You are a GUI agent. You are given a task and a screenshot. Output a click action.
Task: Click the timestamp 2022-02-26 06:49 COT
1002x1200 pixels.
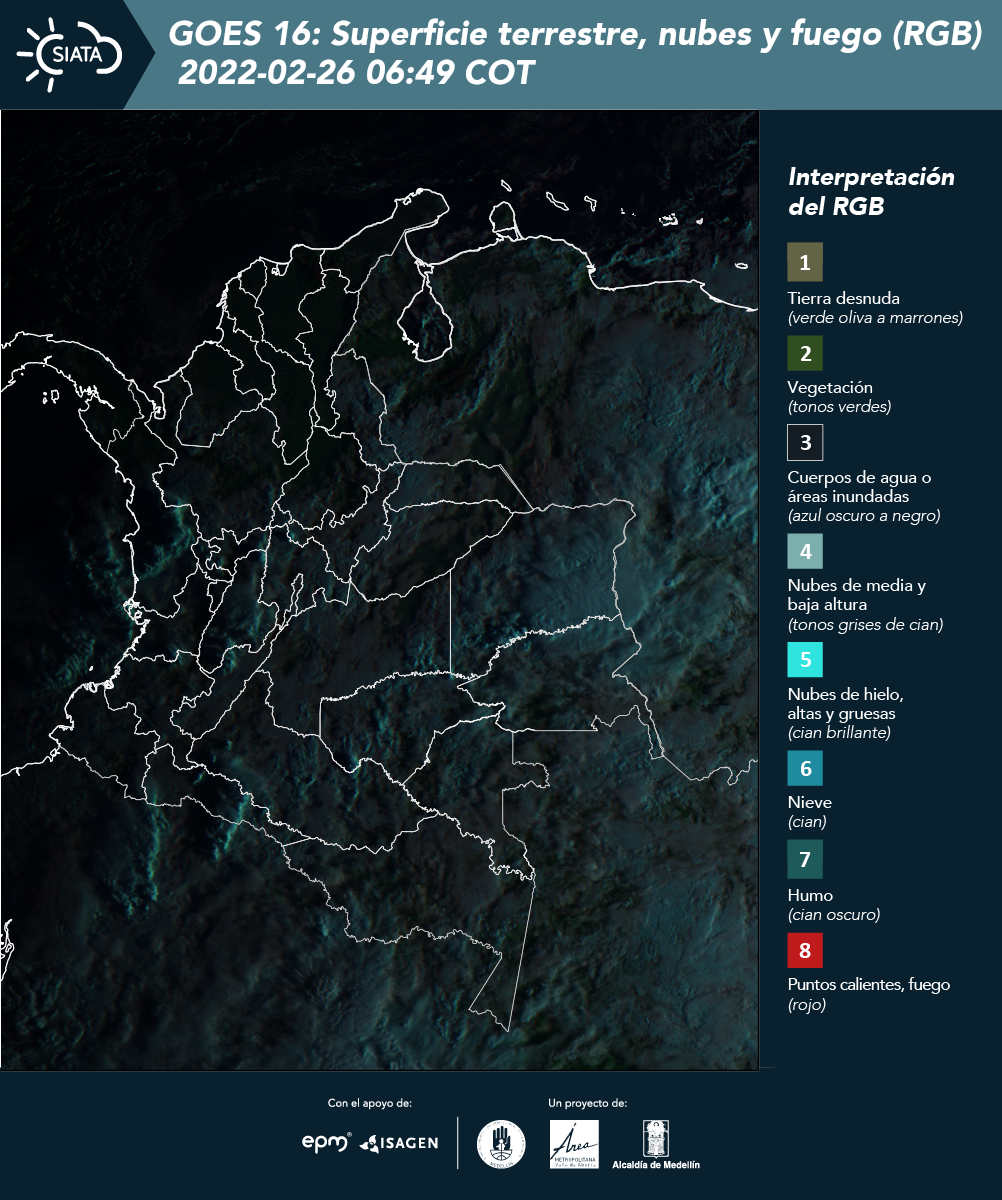click(356, 74)
